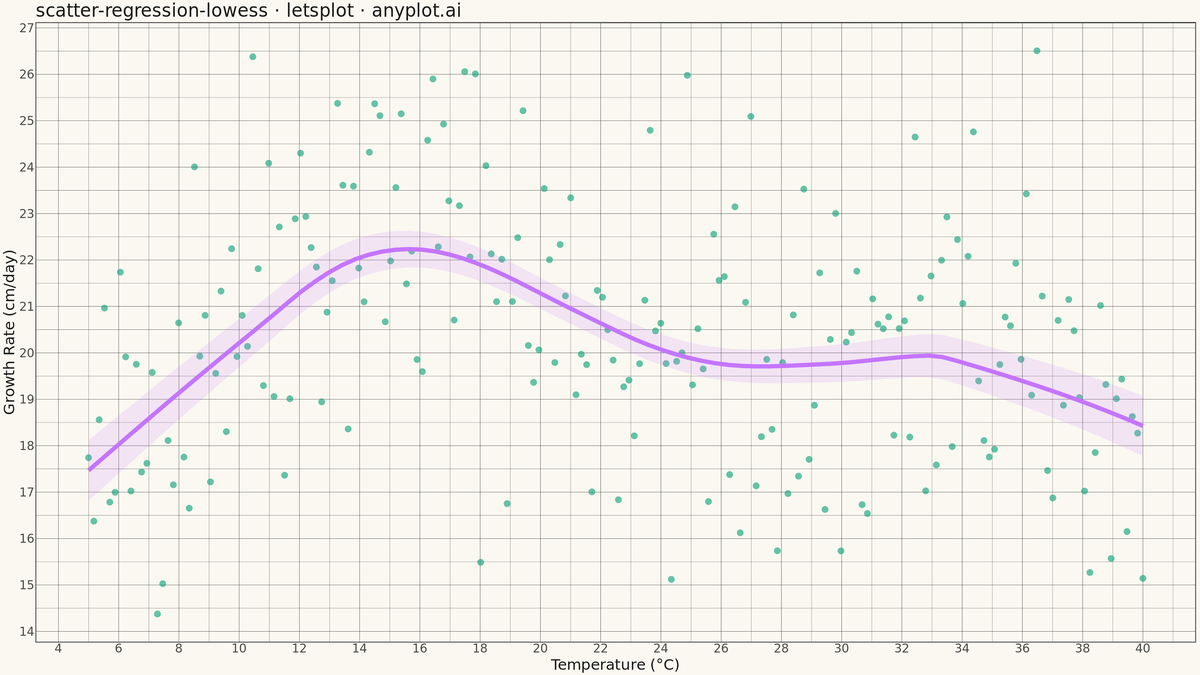Viewport: 1200px width, 675px height.
Task: Select temperature axis tick label 10
Action: point(239,648)
